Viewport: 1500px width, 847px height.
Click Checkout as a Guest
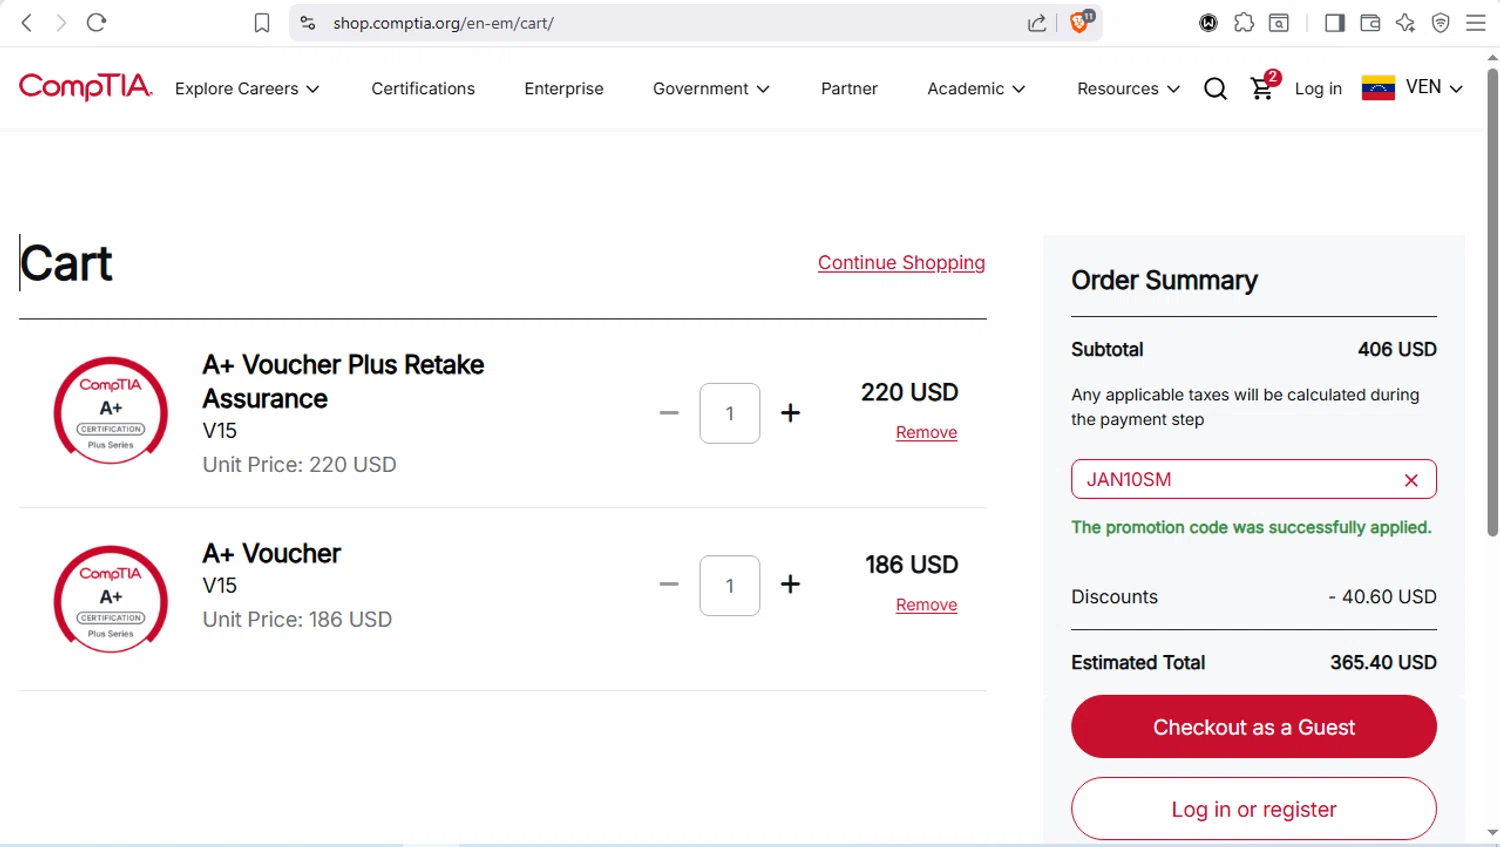pyautogui.click(x=1253, y=727)
